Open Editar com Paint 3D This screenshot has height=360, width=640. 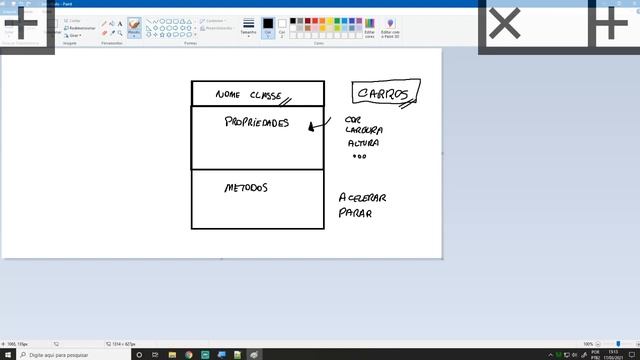pyautogui.click(x=390, y=28)
